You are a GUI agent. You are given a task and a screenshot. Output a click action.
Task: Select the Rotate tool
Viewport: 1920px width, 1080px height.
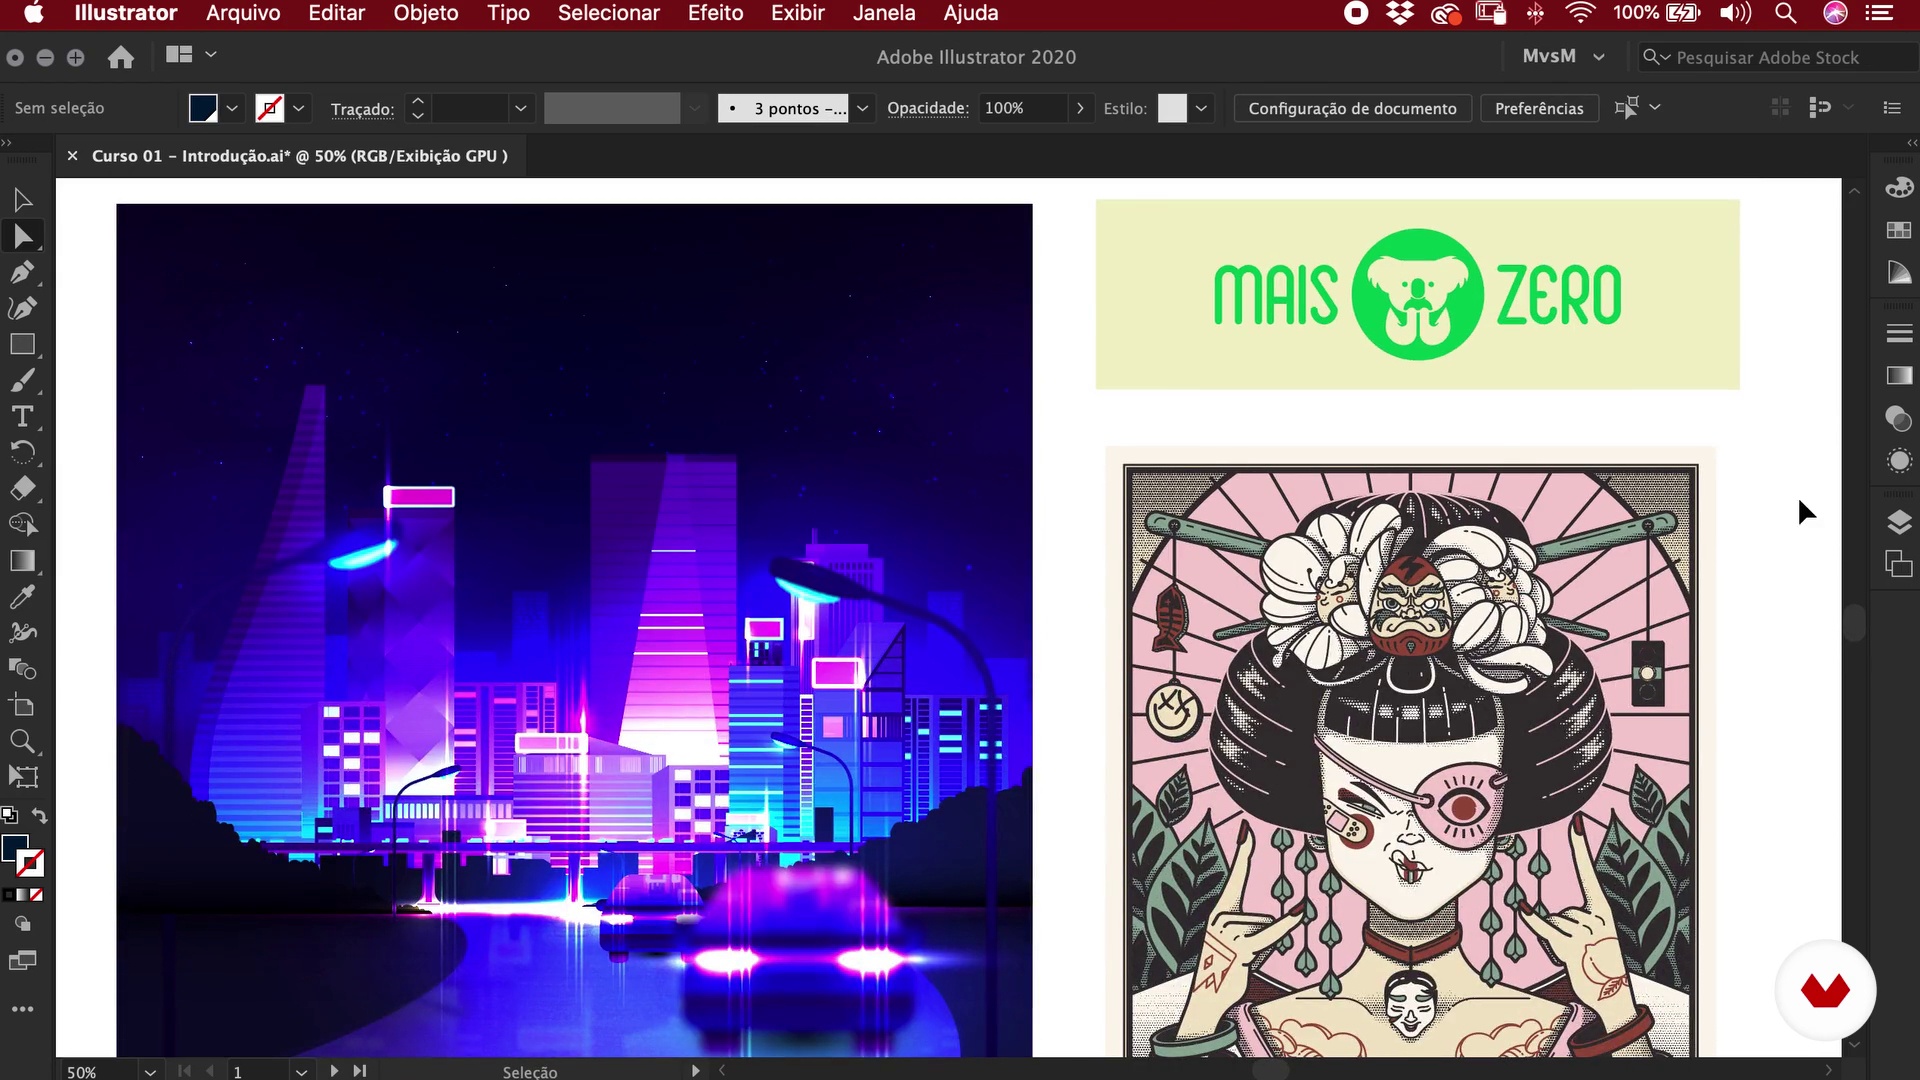click(22, 453)
